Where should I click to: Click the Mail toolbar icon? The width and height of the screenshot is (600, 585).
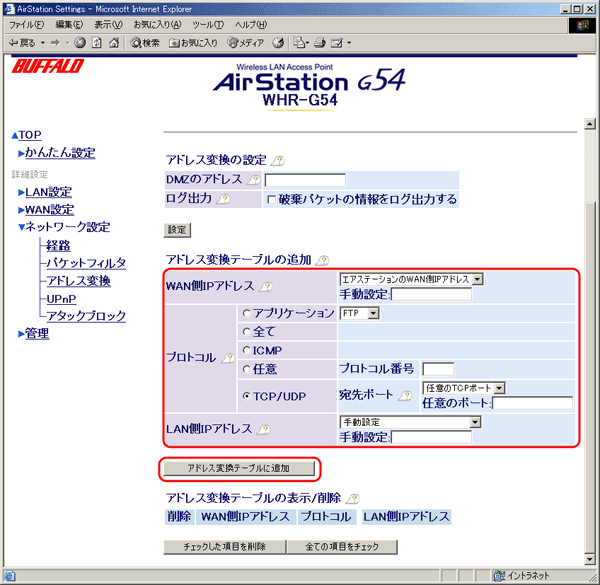coord(299,43)
